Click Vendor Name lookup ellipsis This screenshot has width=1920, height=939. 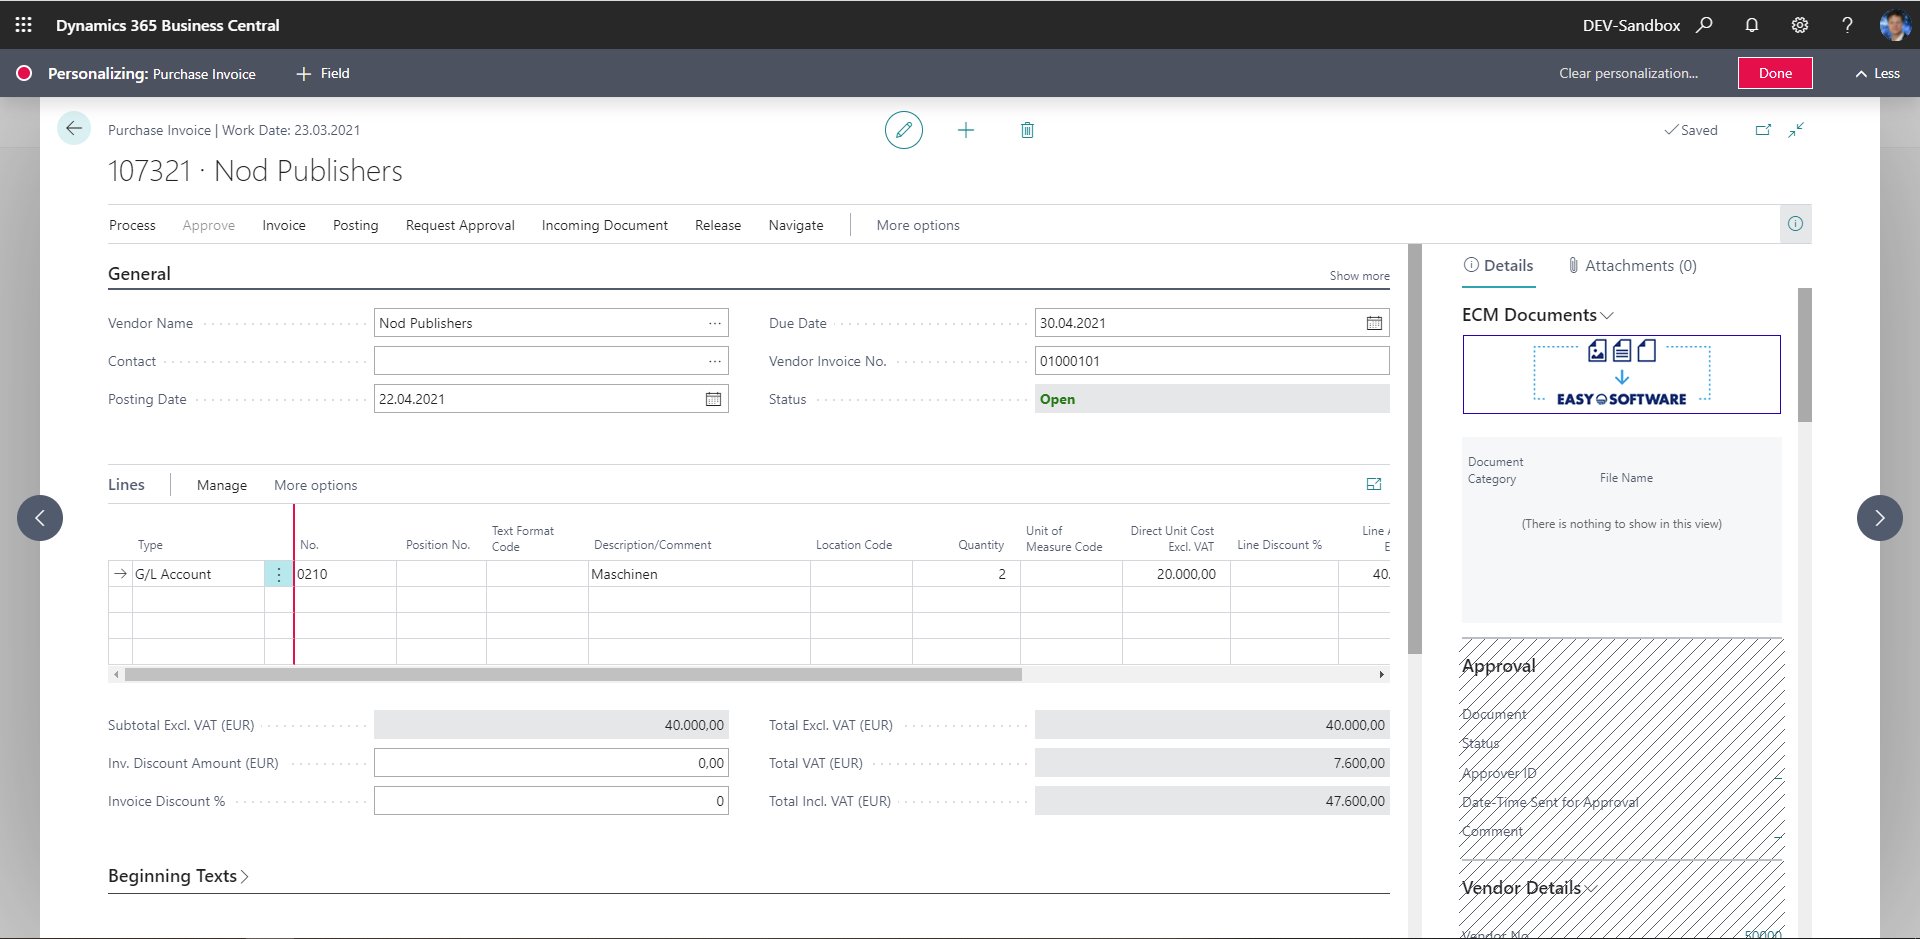(x=715, y=323)
